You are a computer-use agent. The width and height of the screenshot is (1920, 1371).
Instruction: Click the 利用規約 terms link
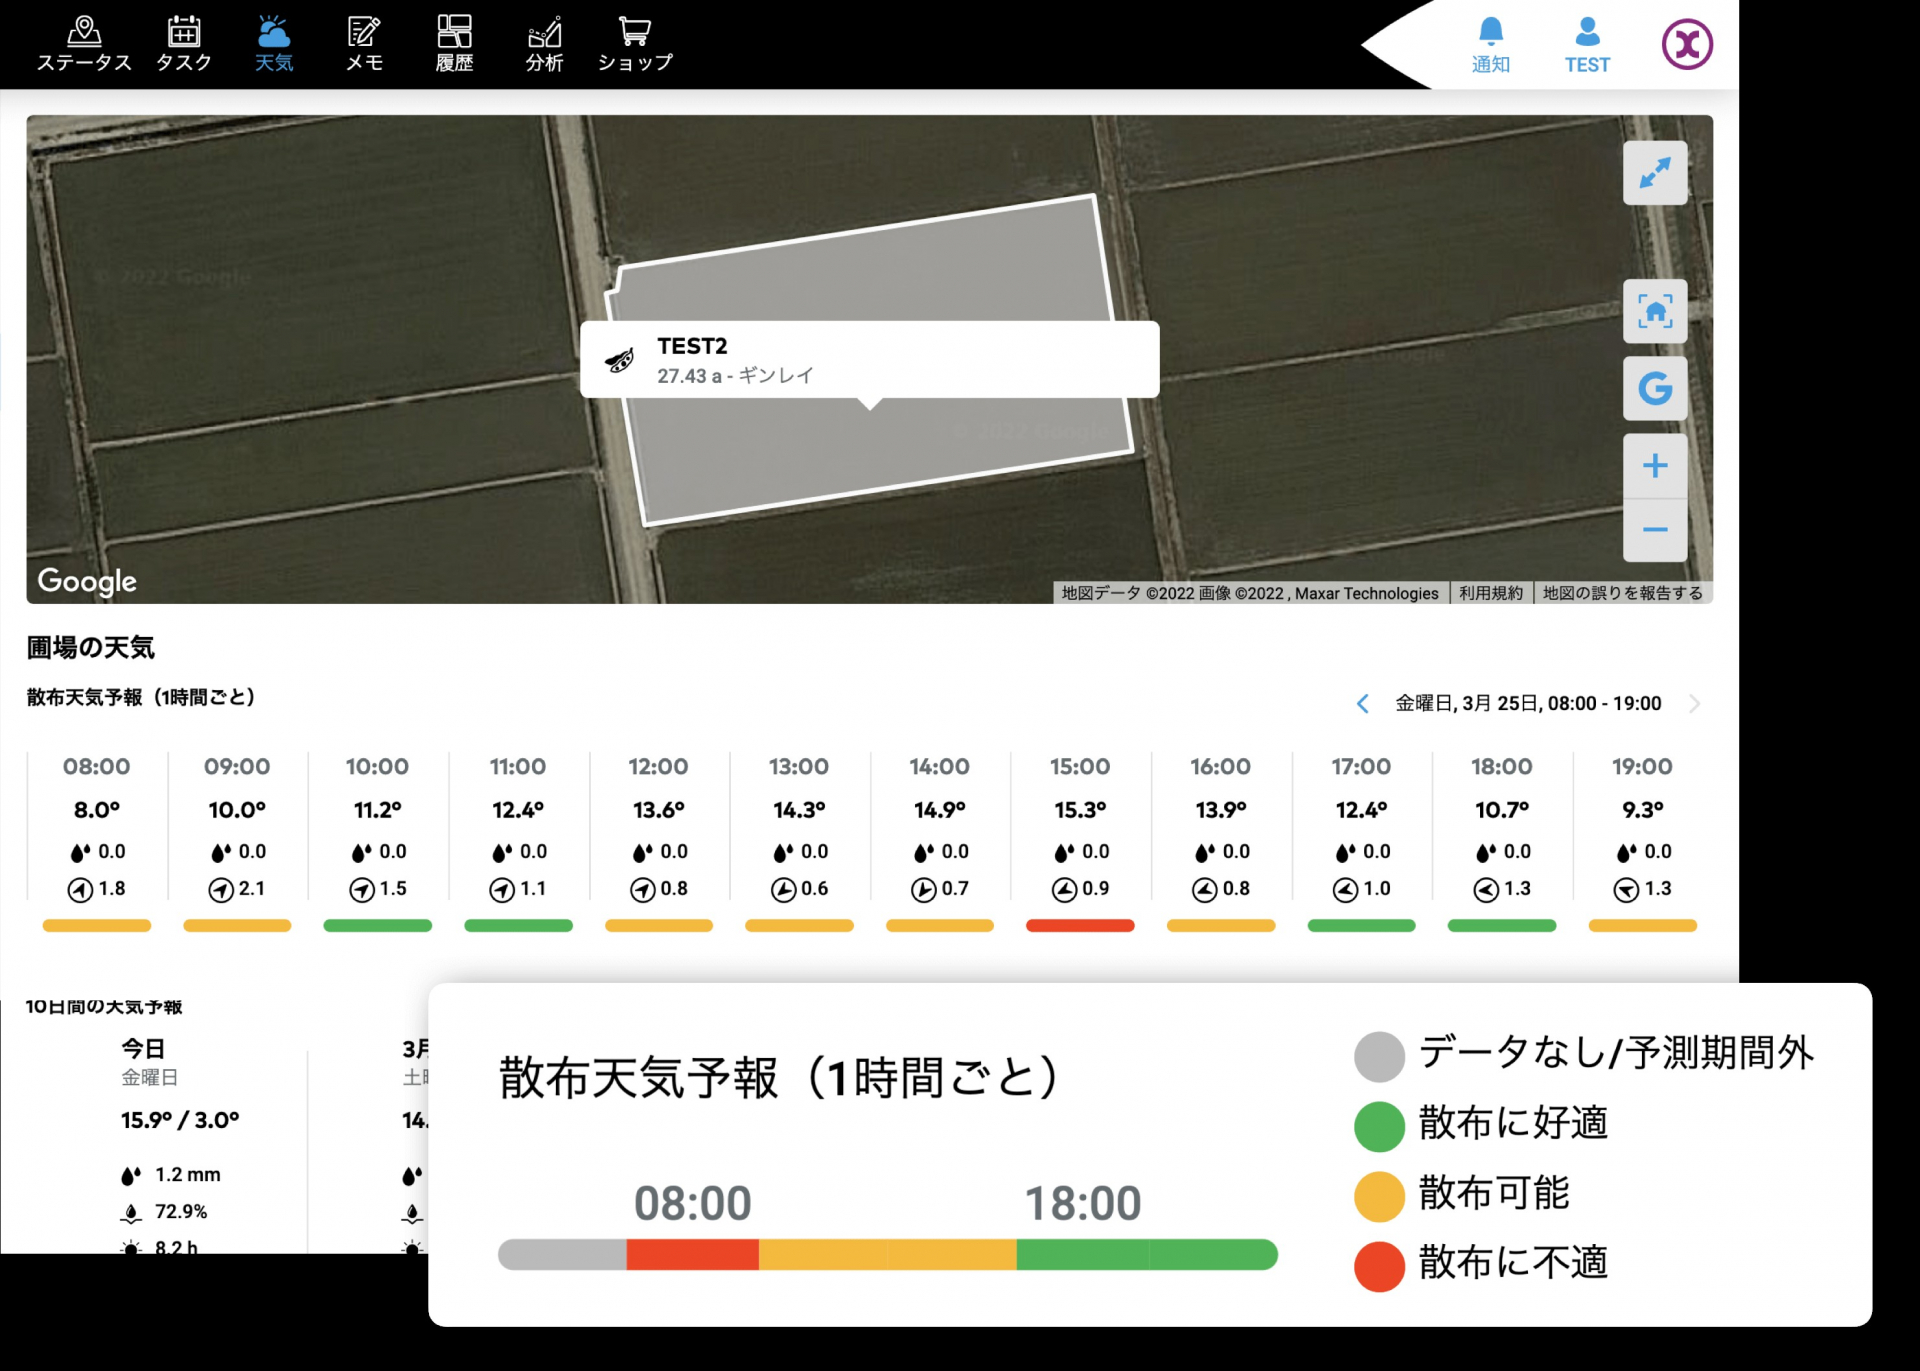[x=1490, y=593]
